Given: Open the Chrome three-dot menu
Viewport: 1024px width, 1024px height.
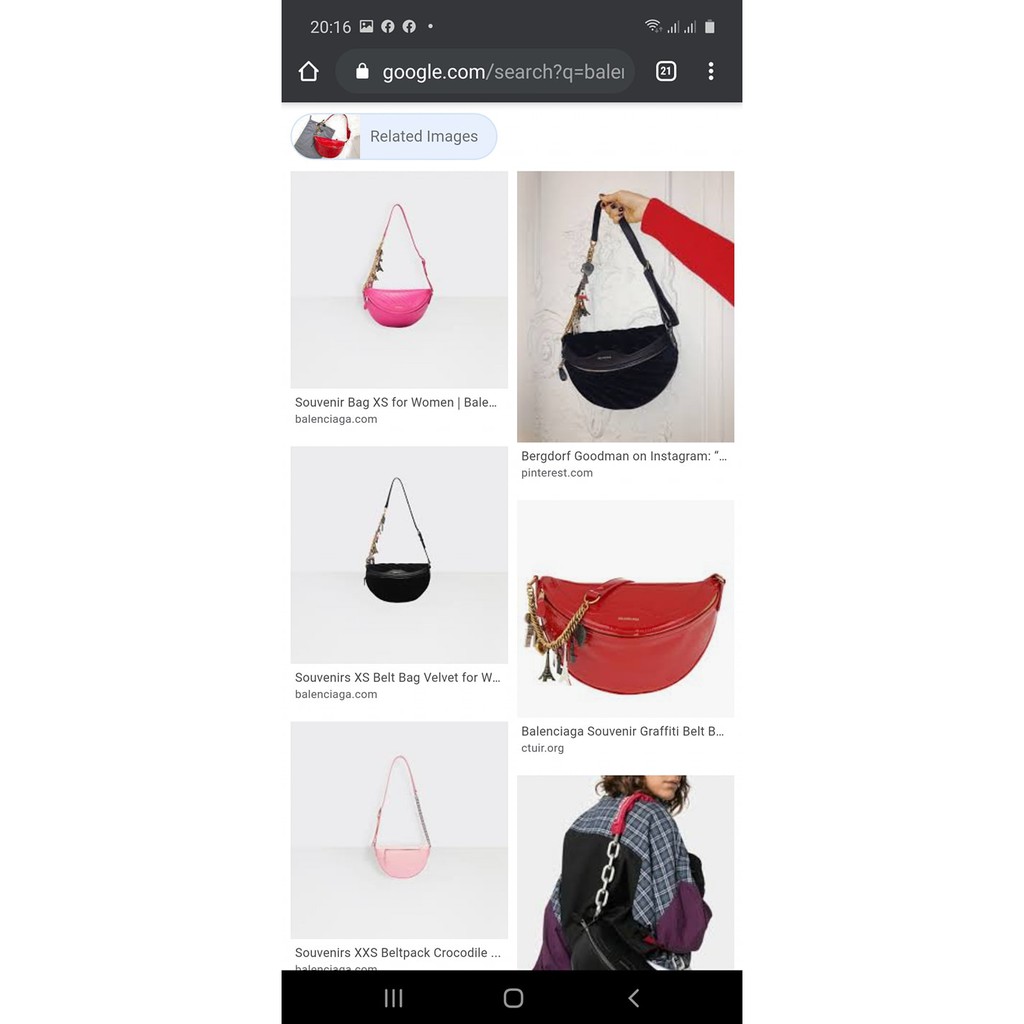Looking at the screenshot, I should point(711,71).
